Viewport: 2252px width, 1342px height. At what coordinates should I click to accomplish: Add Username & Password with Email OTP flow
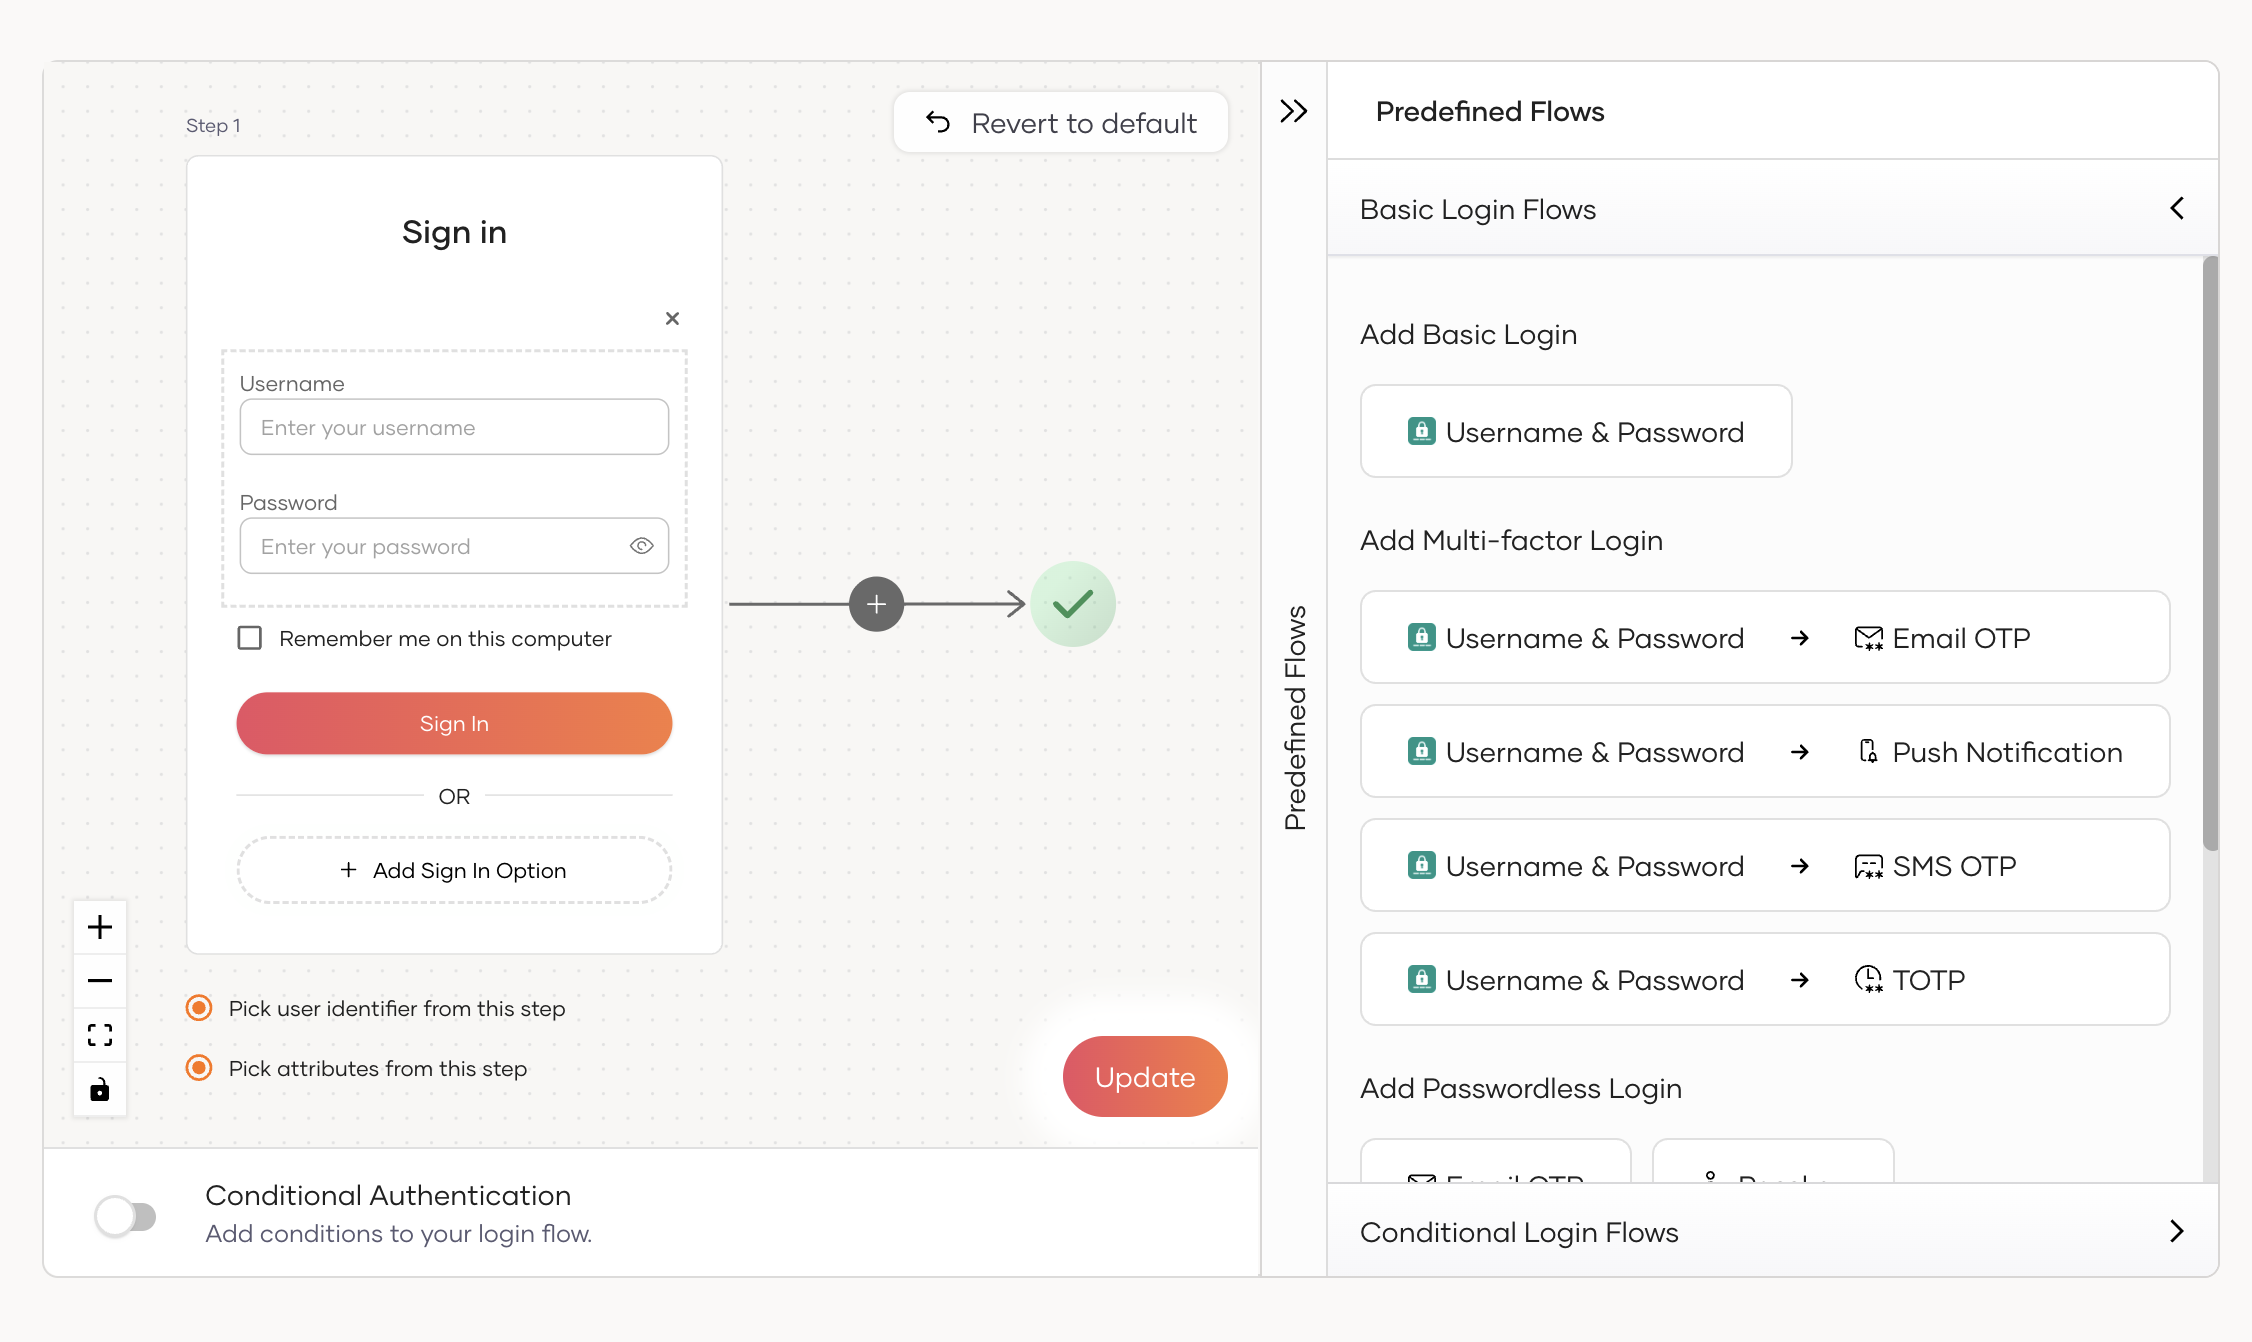[1765, 638]
